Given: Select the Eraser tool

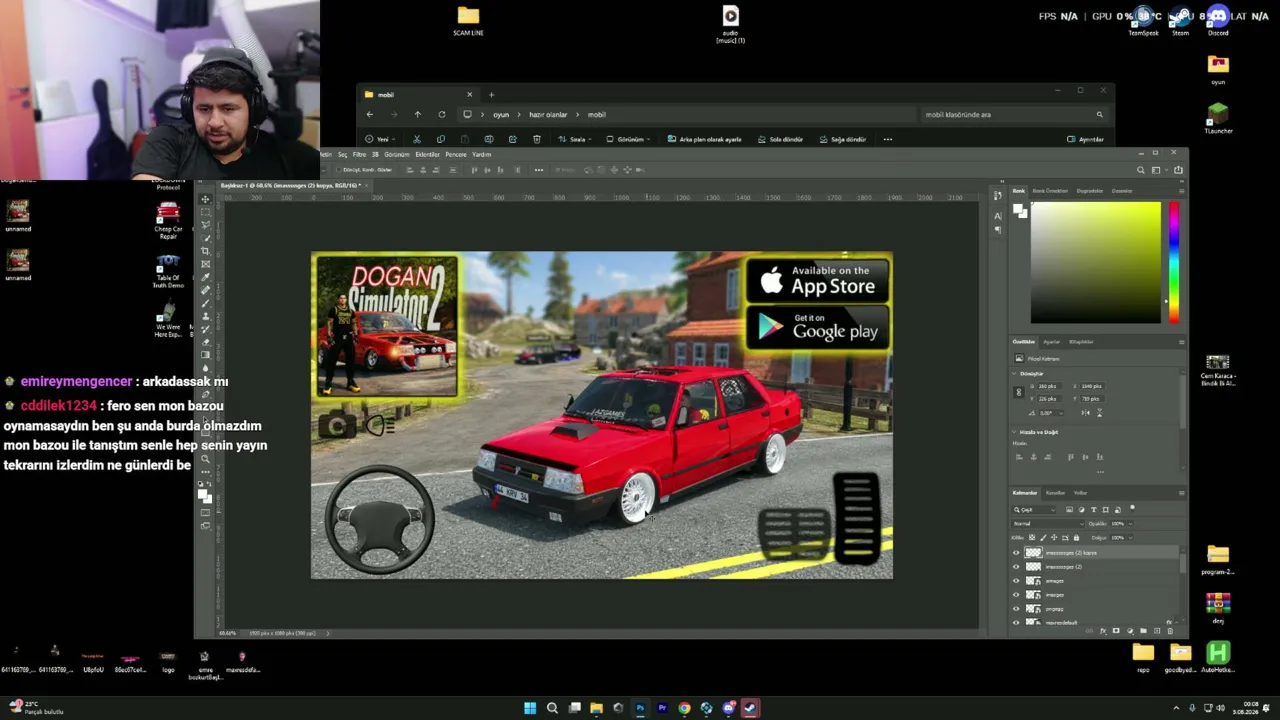Looking at the screenshot, I should coord(206,342).
